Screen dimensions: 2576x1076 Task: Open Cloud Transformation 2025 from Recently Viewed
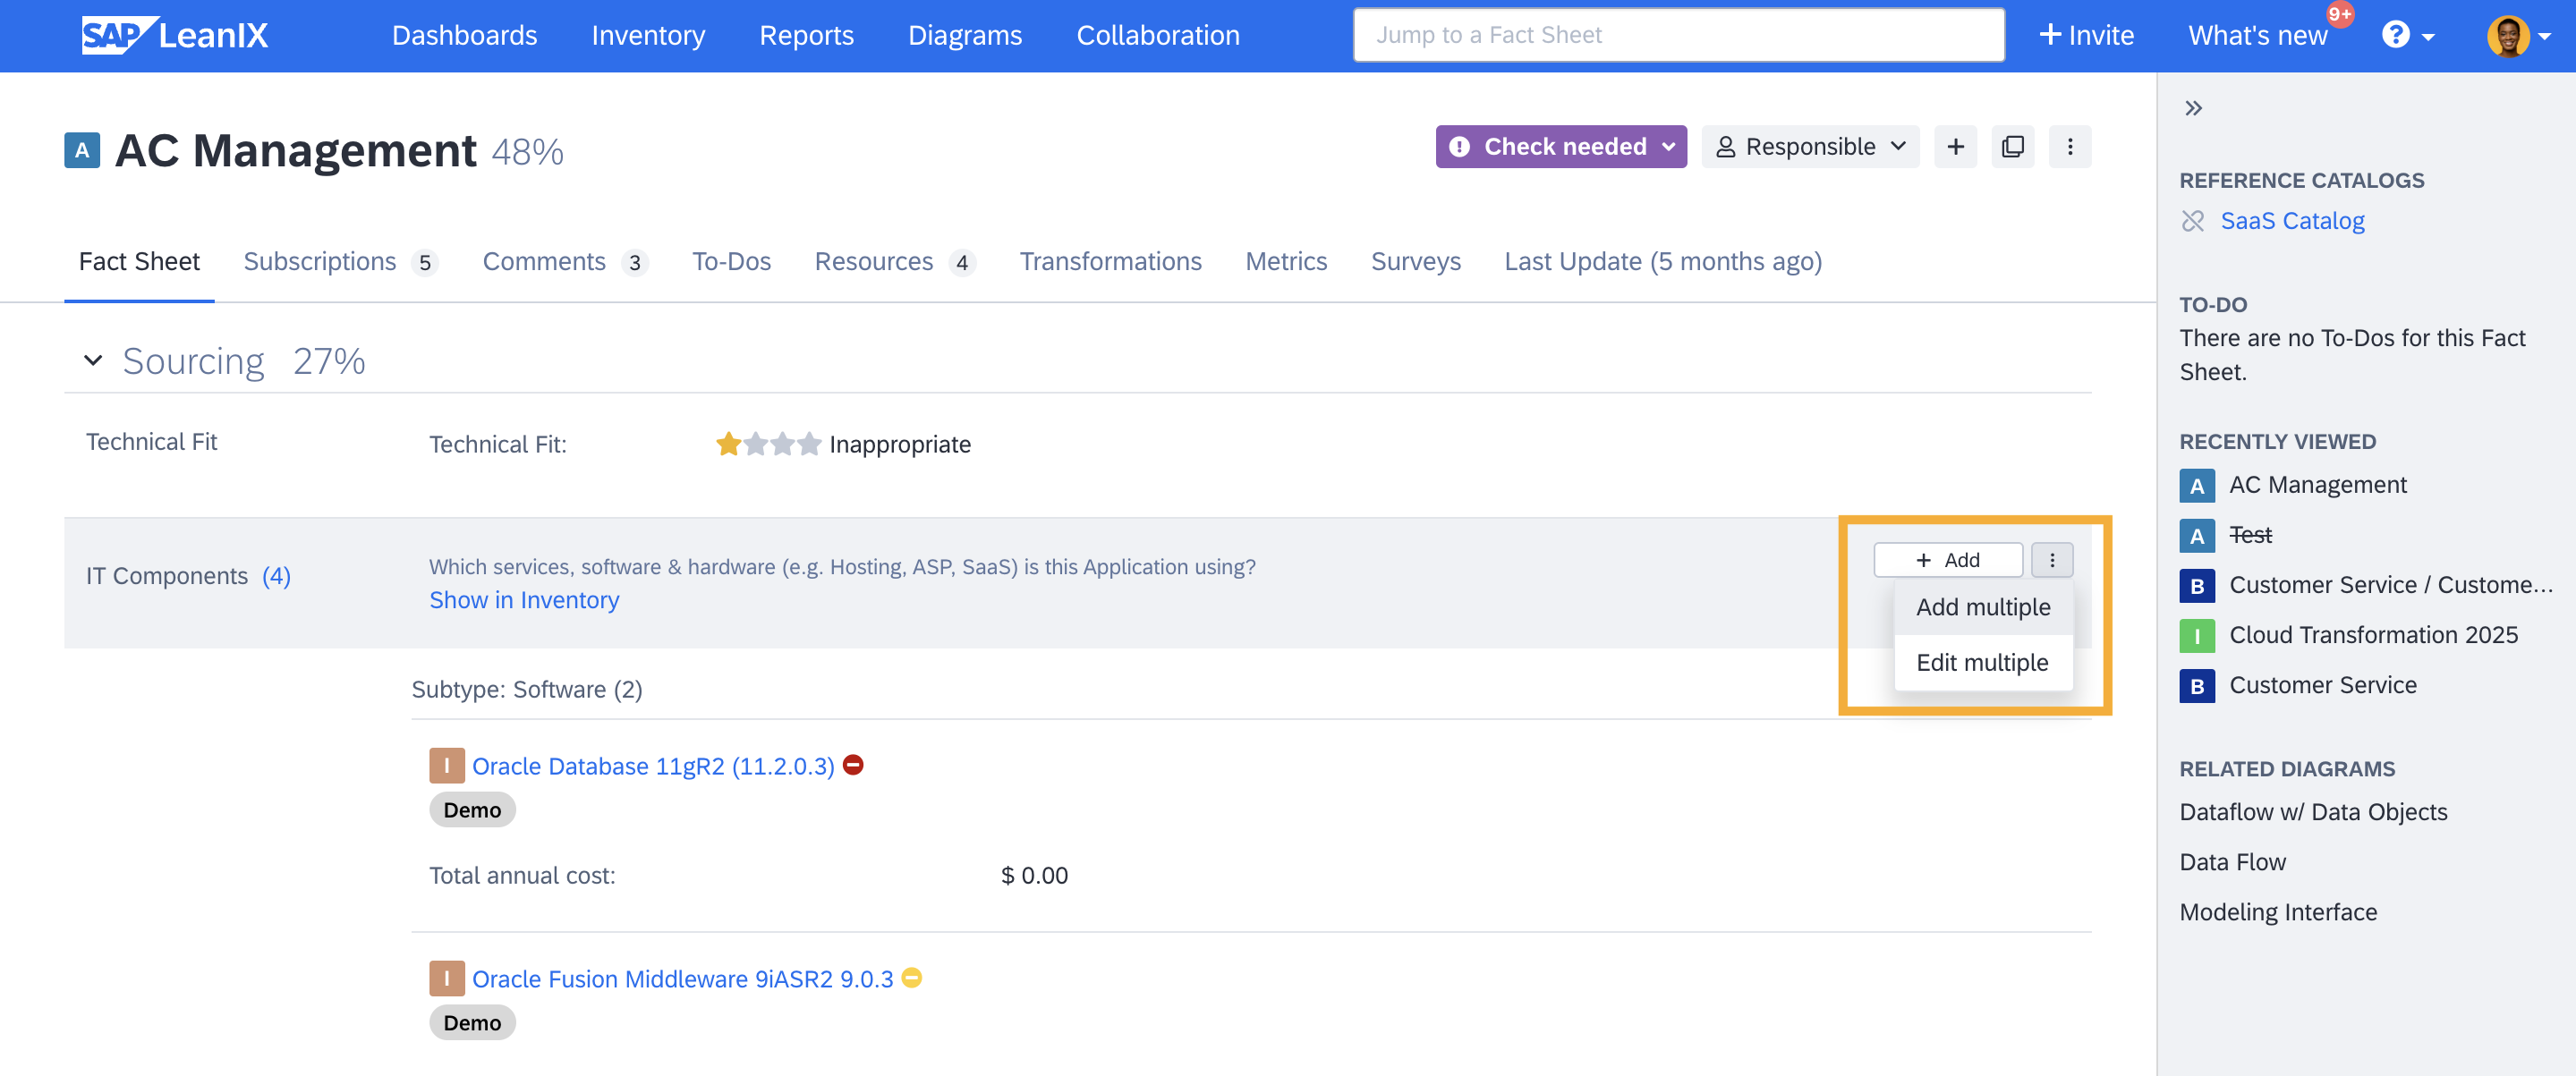pos(2373,636)
